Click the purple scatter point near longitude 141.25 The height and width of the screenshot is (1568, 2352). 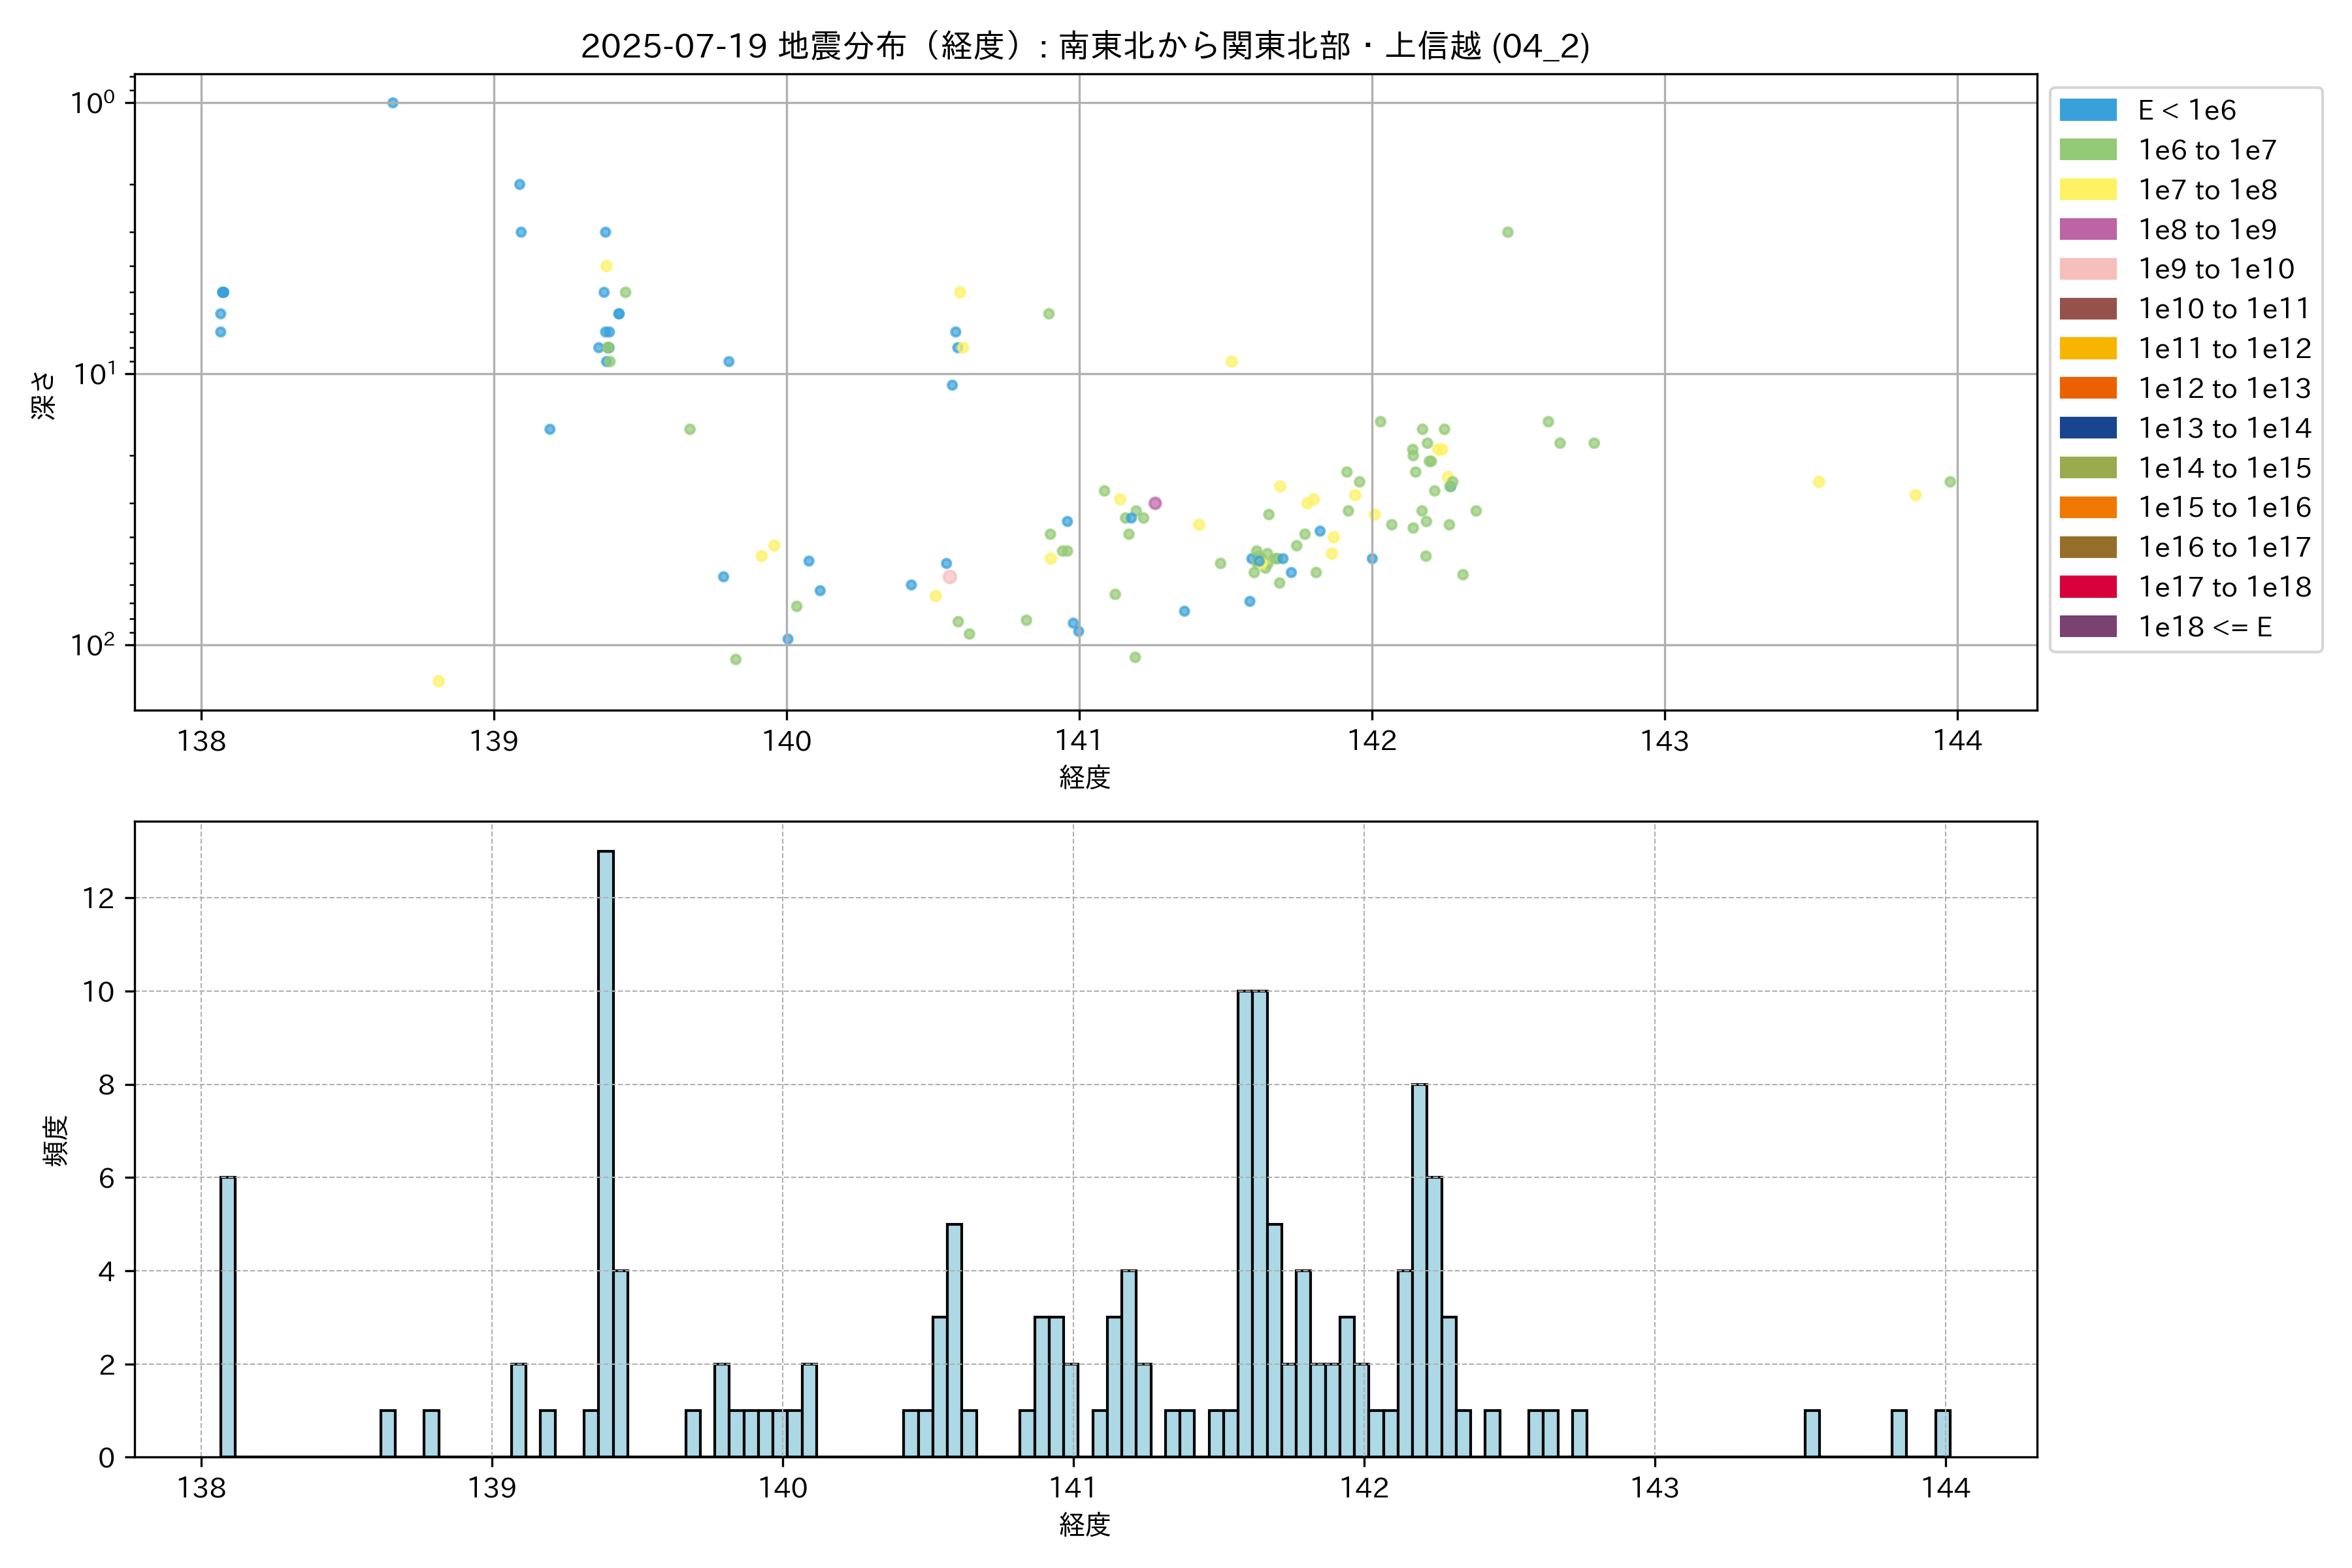1155,503
